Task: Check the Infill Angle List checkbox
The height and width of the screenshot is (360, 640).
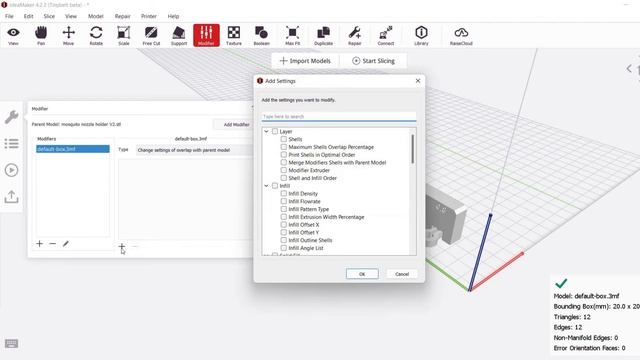Action: 284,248
